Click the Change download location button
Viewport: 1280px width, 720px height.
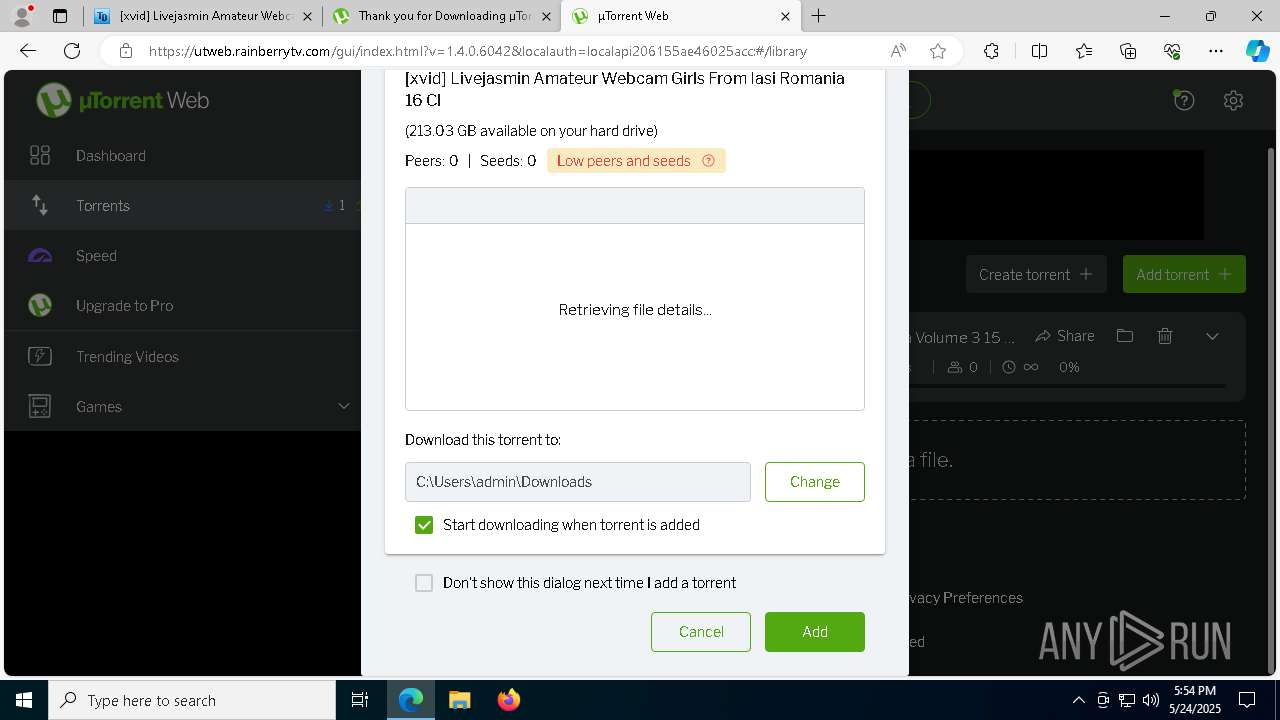815,482
